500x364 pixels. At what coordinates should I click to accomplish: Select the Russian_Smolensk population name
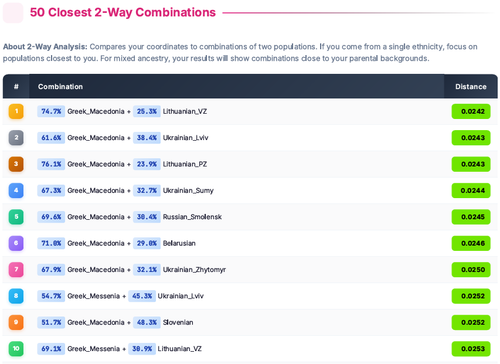point(192,217)
